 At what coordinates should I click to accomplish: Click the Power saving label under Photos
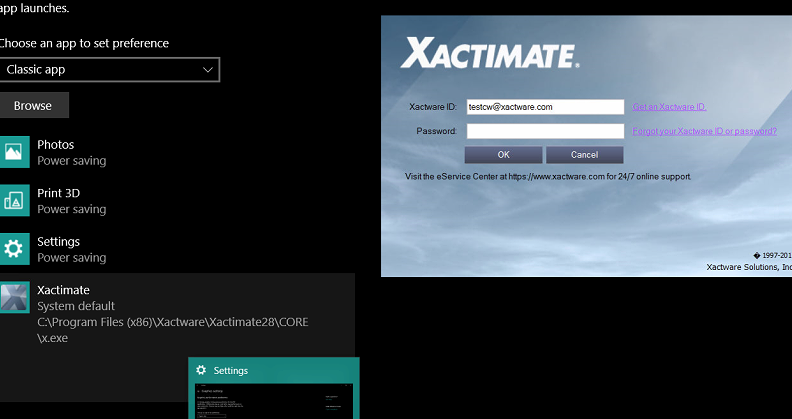(72, 161)
